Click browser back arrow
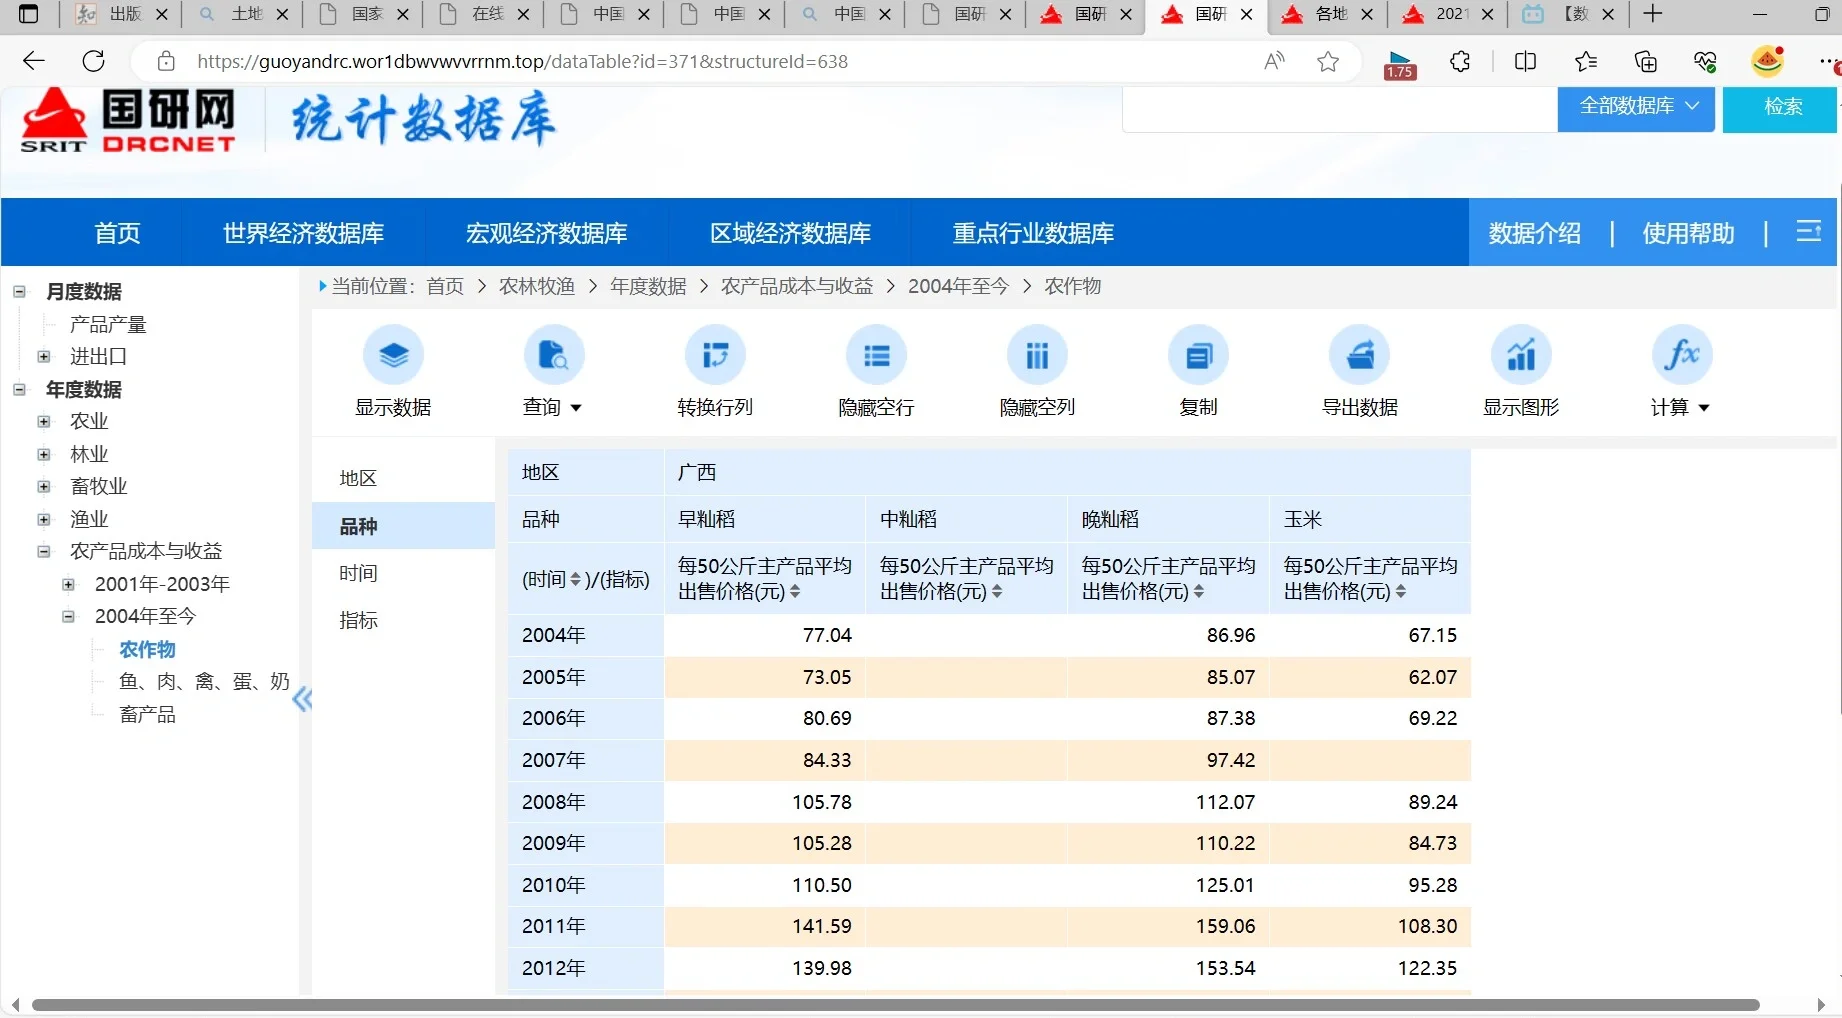Screen dimensions: 1842x1018 coord(34,61)
